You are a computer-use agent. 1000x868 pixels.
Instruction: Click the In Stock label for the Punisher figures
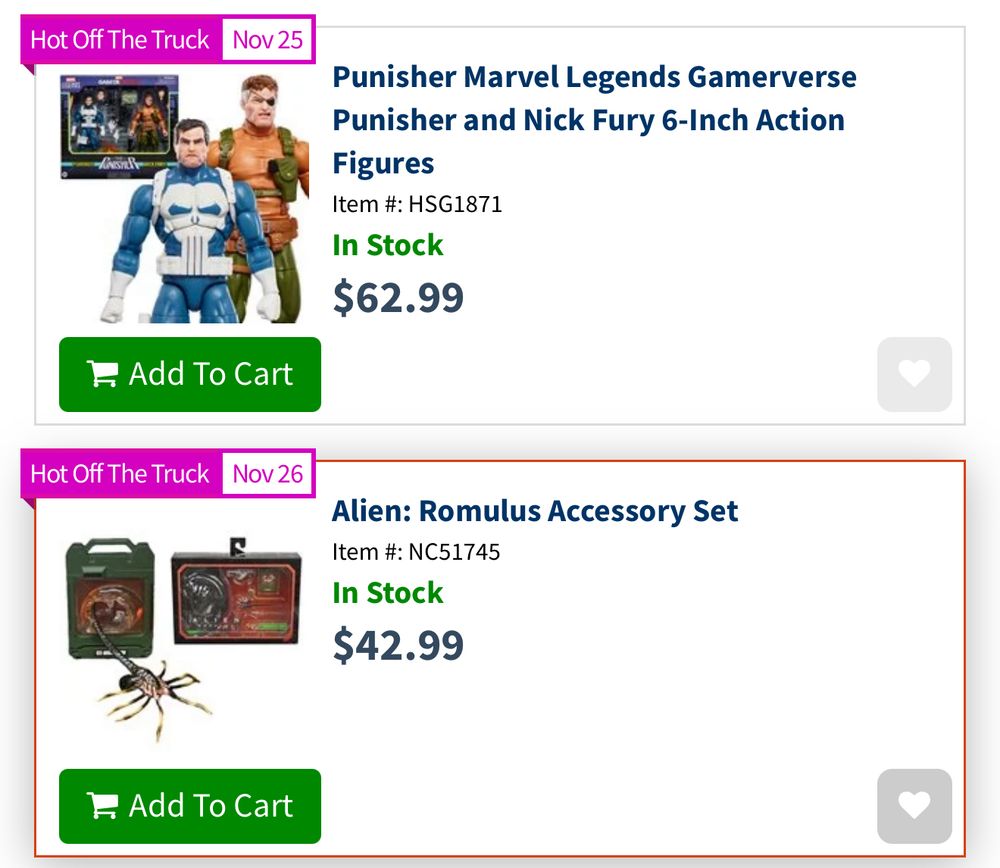(x=388, y=245)
